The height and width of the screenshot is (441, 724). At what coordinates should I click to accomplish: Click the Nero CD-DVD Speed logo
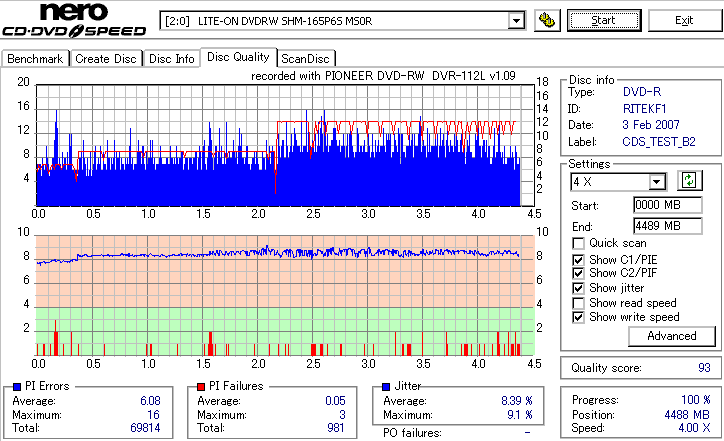tap(74, 20)
